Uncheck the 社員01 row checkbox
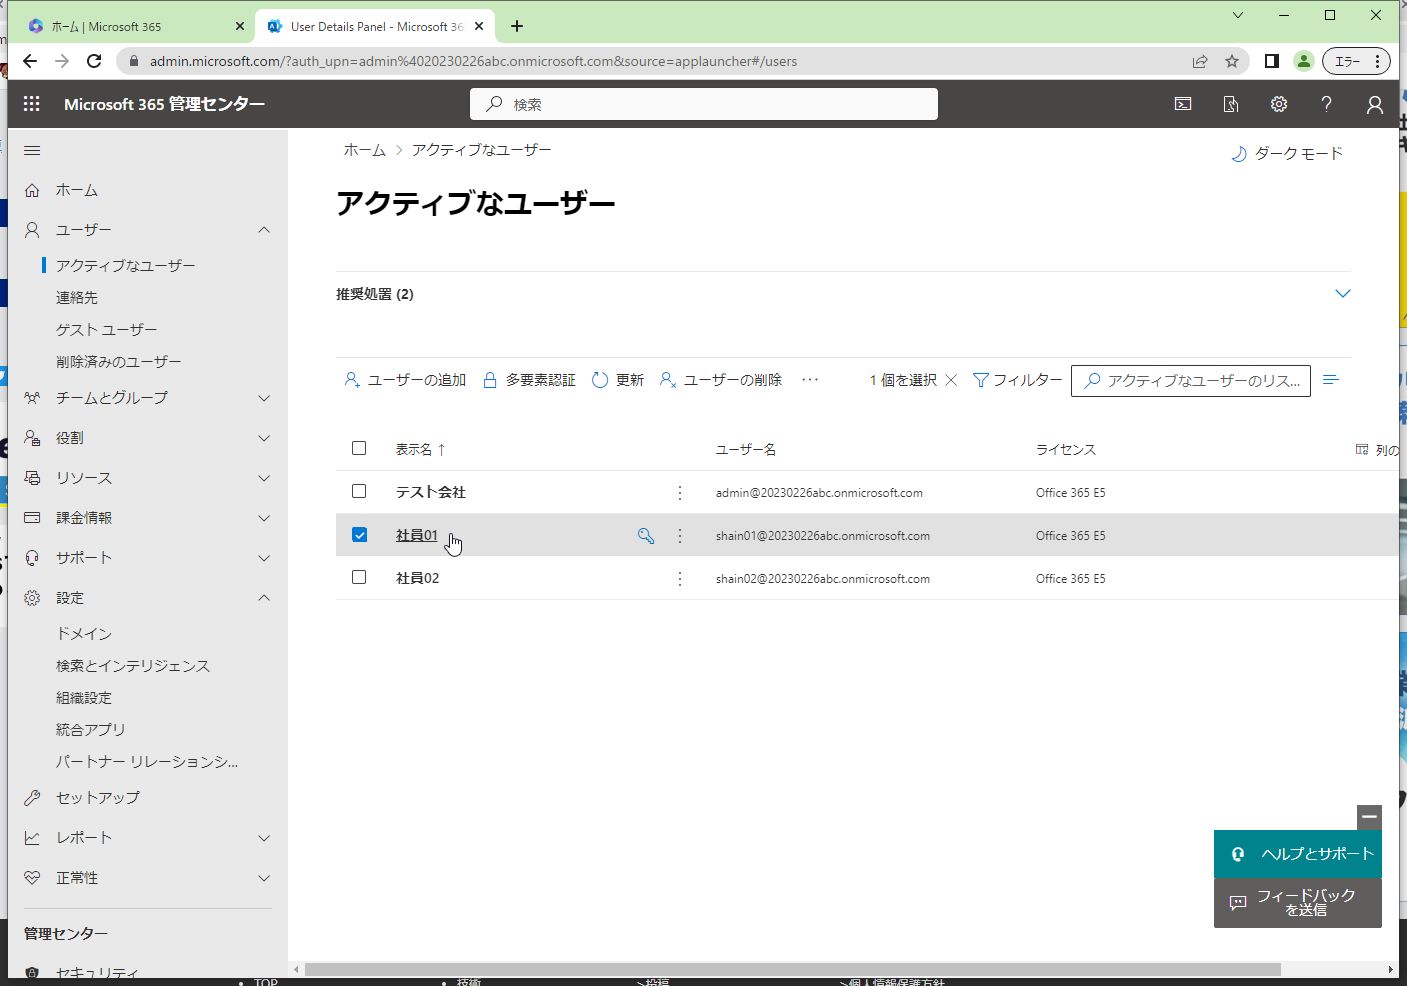Viewport: 1407px width, 986px height. tap(359, 535)
